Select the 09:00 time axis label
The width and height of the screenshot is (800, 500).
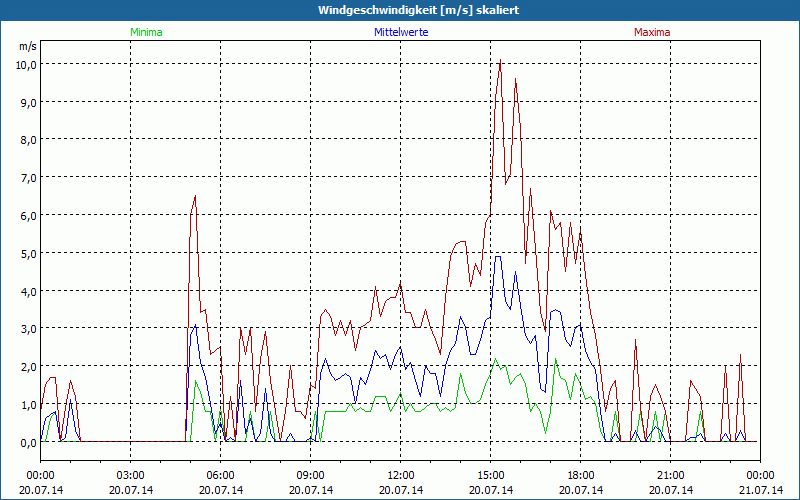click(311, 475)
